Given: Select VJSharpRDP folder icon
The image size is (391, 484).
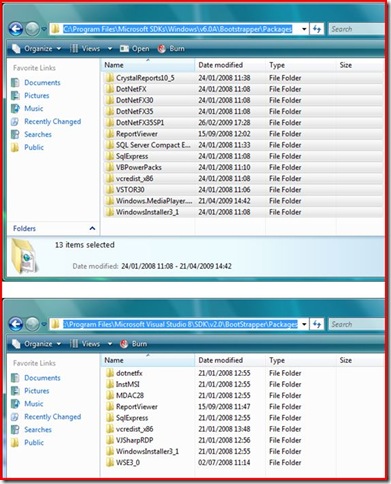Looking at the screenshot, I should 109,440.
